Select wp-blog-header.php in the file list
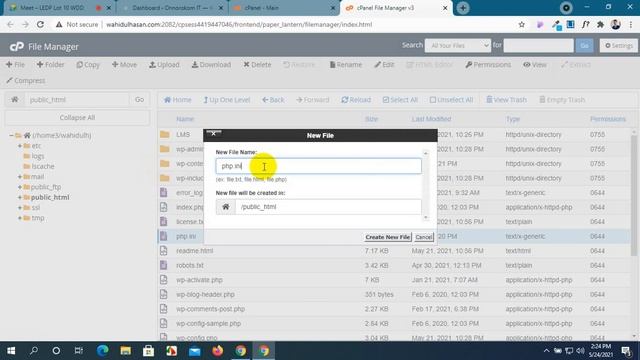Image resolution: width=640 pixels, height=360 pixels. click(205, 294)
